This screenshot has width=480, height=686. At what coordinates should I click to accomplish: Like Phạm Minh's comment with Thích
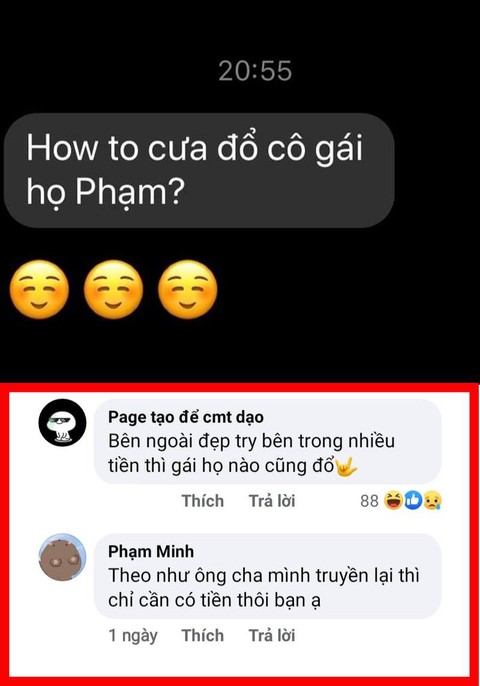pos(203,635)
